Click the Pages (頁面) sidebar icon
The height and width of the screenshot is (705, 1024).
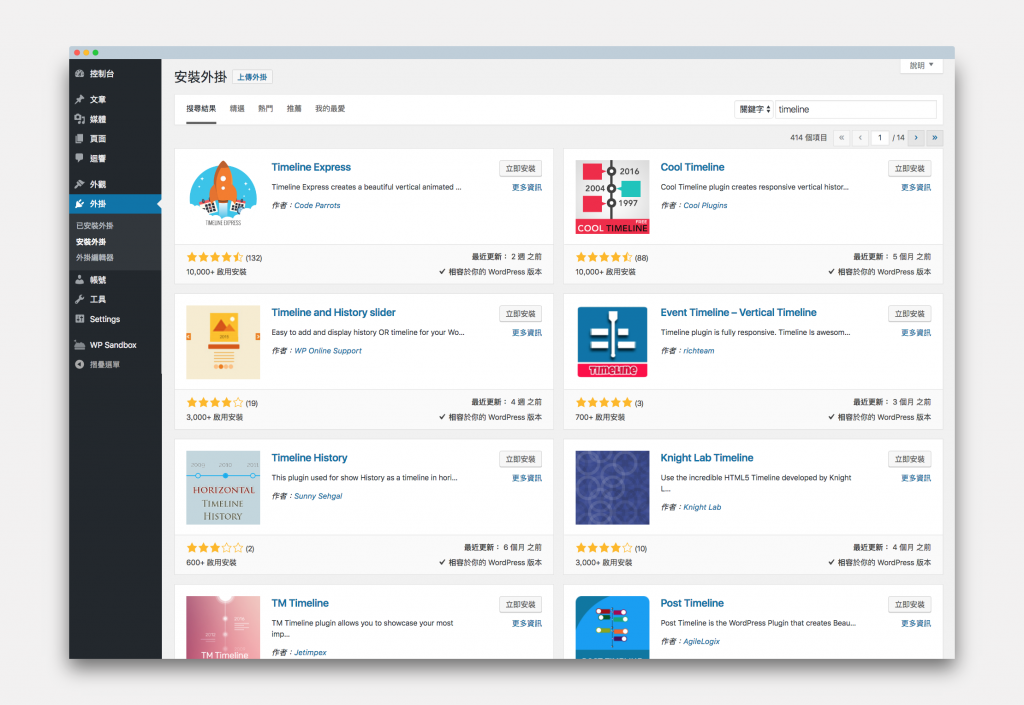80,138
